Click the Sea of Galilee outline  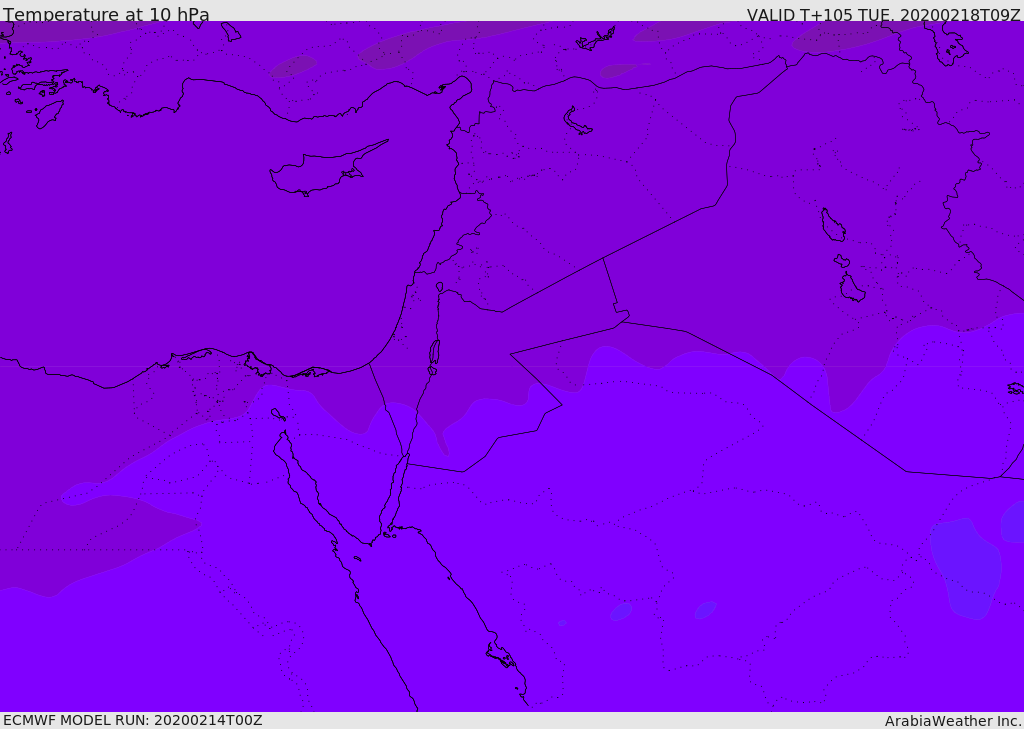pyautogui.click(x=440, y=287)
